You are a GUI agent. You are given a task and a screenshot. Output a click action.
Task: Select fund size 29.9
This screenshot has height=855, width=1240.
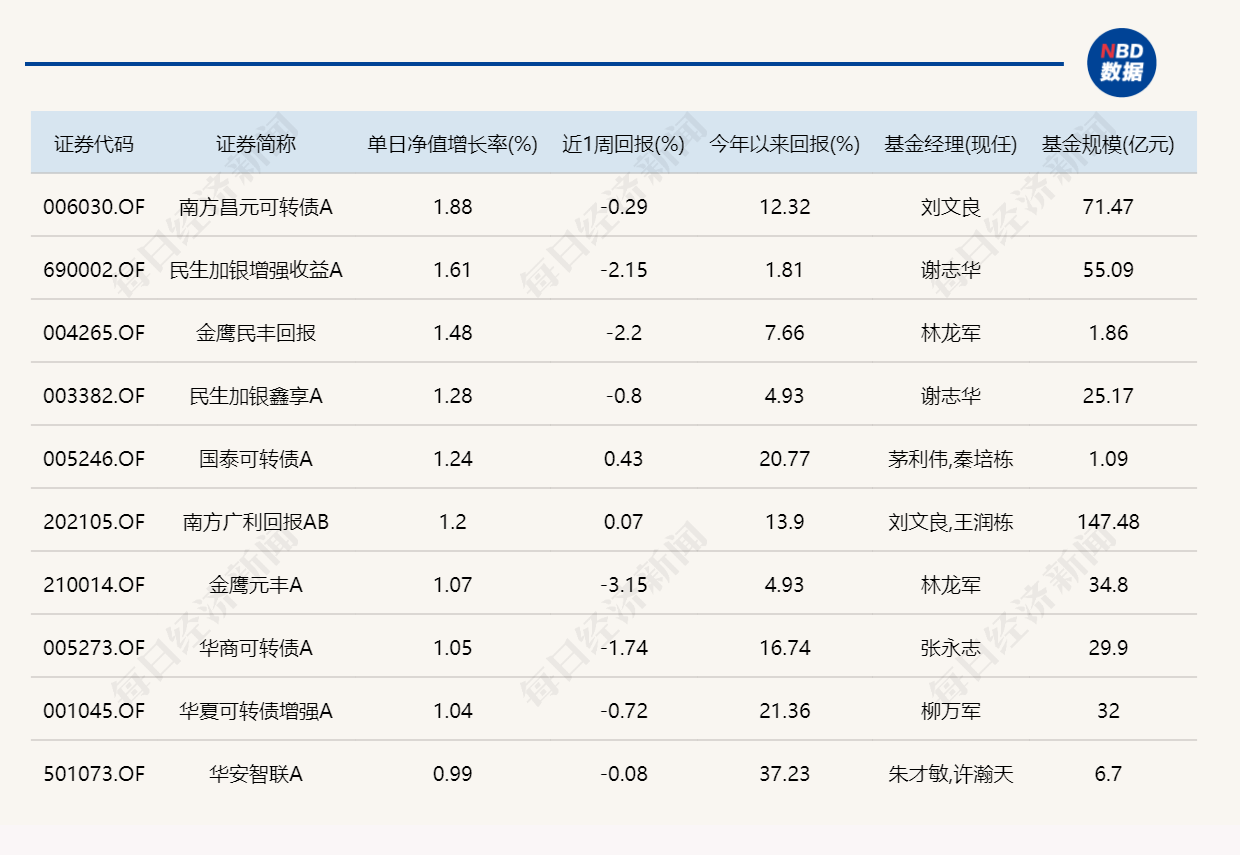tap(1108, 648)
